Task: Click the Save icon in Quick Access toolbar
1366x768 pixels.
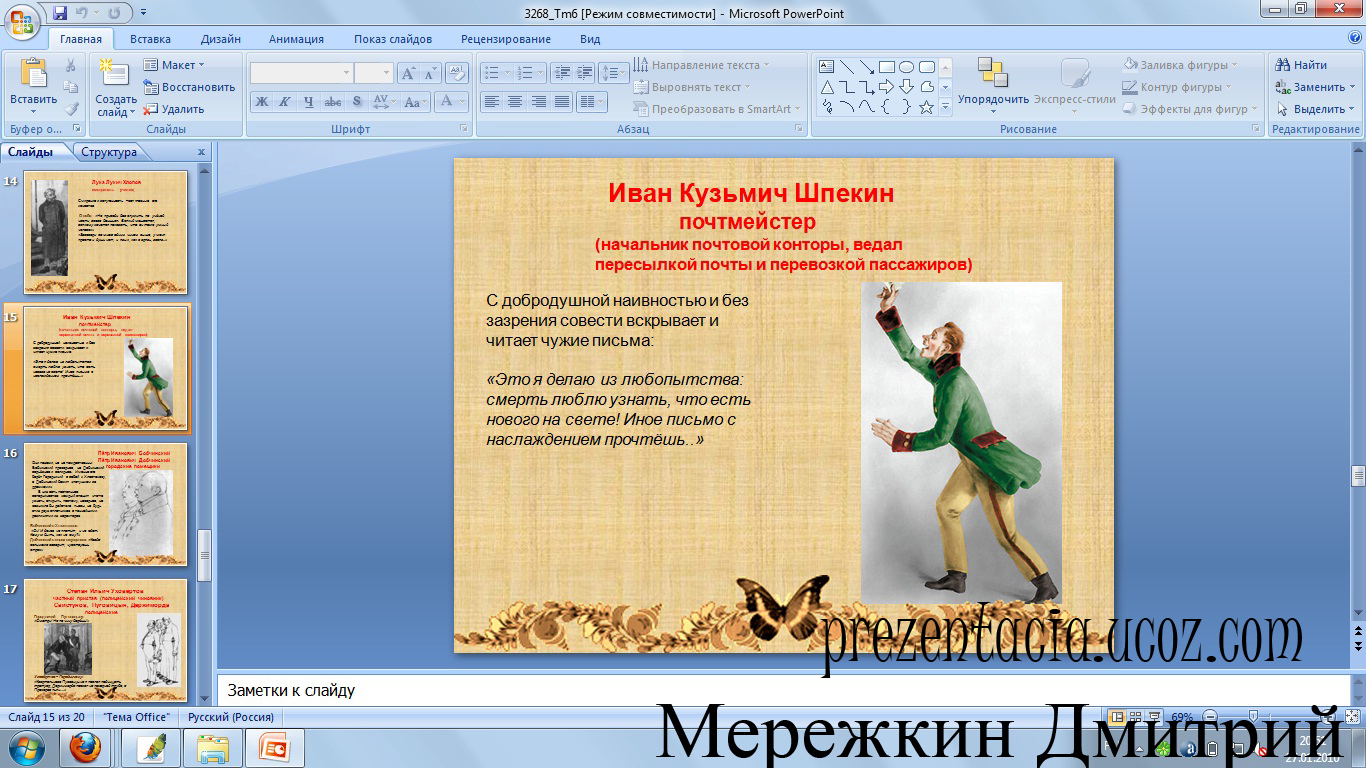Action: click(x=60, y=14)
